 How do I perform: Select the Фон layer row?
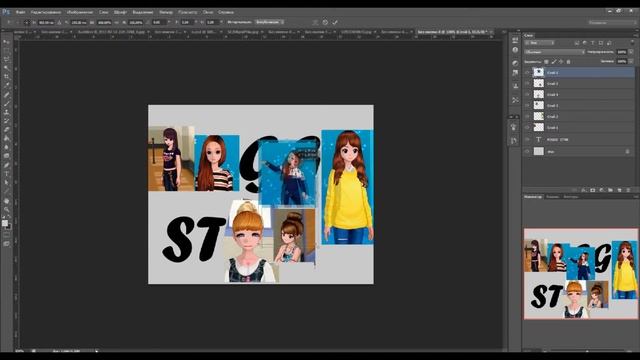tap(579, 151)
